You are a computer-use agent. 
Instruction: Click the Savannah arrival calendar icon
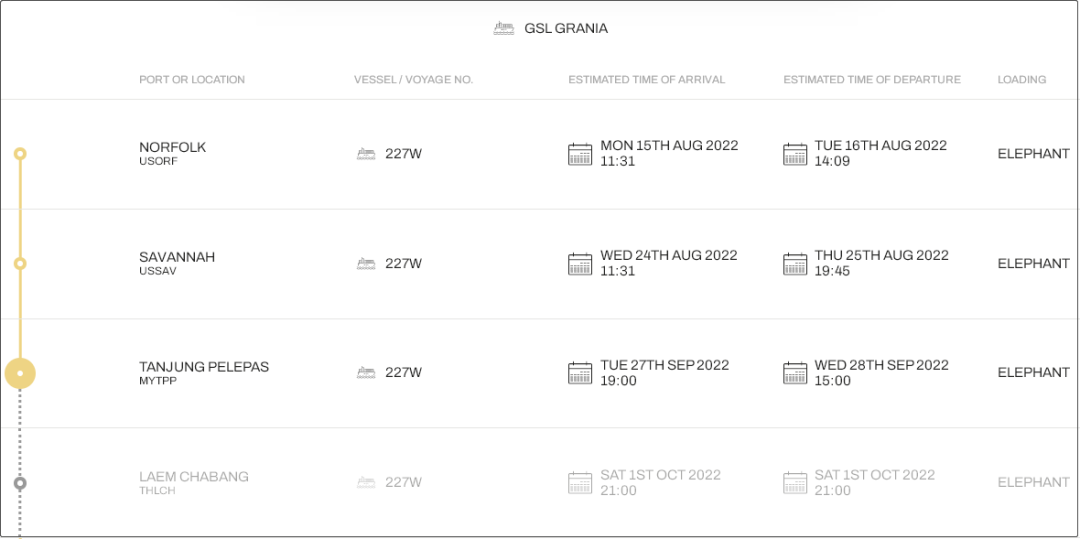580,264
